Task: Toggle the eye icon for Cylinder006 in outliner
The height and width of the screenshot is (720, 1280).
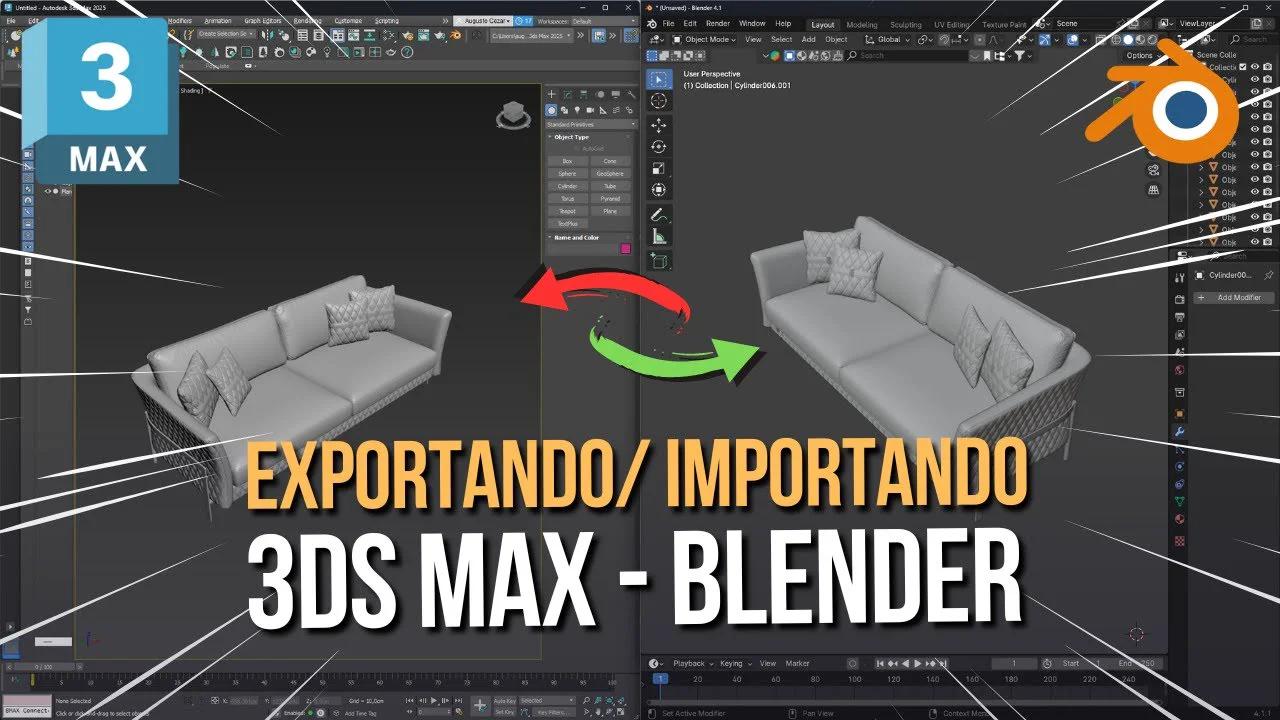Action: click(x=1255, y=79)
